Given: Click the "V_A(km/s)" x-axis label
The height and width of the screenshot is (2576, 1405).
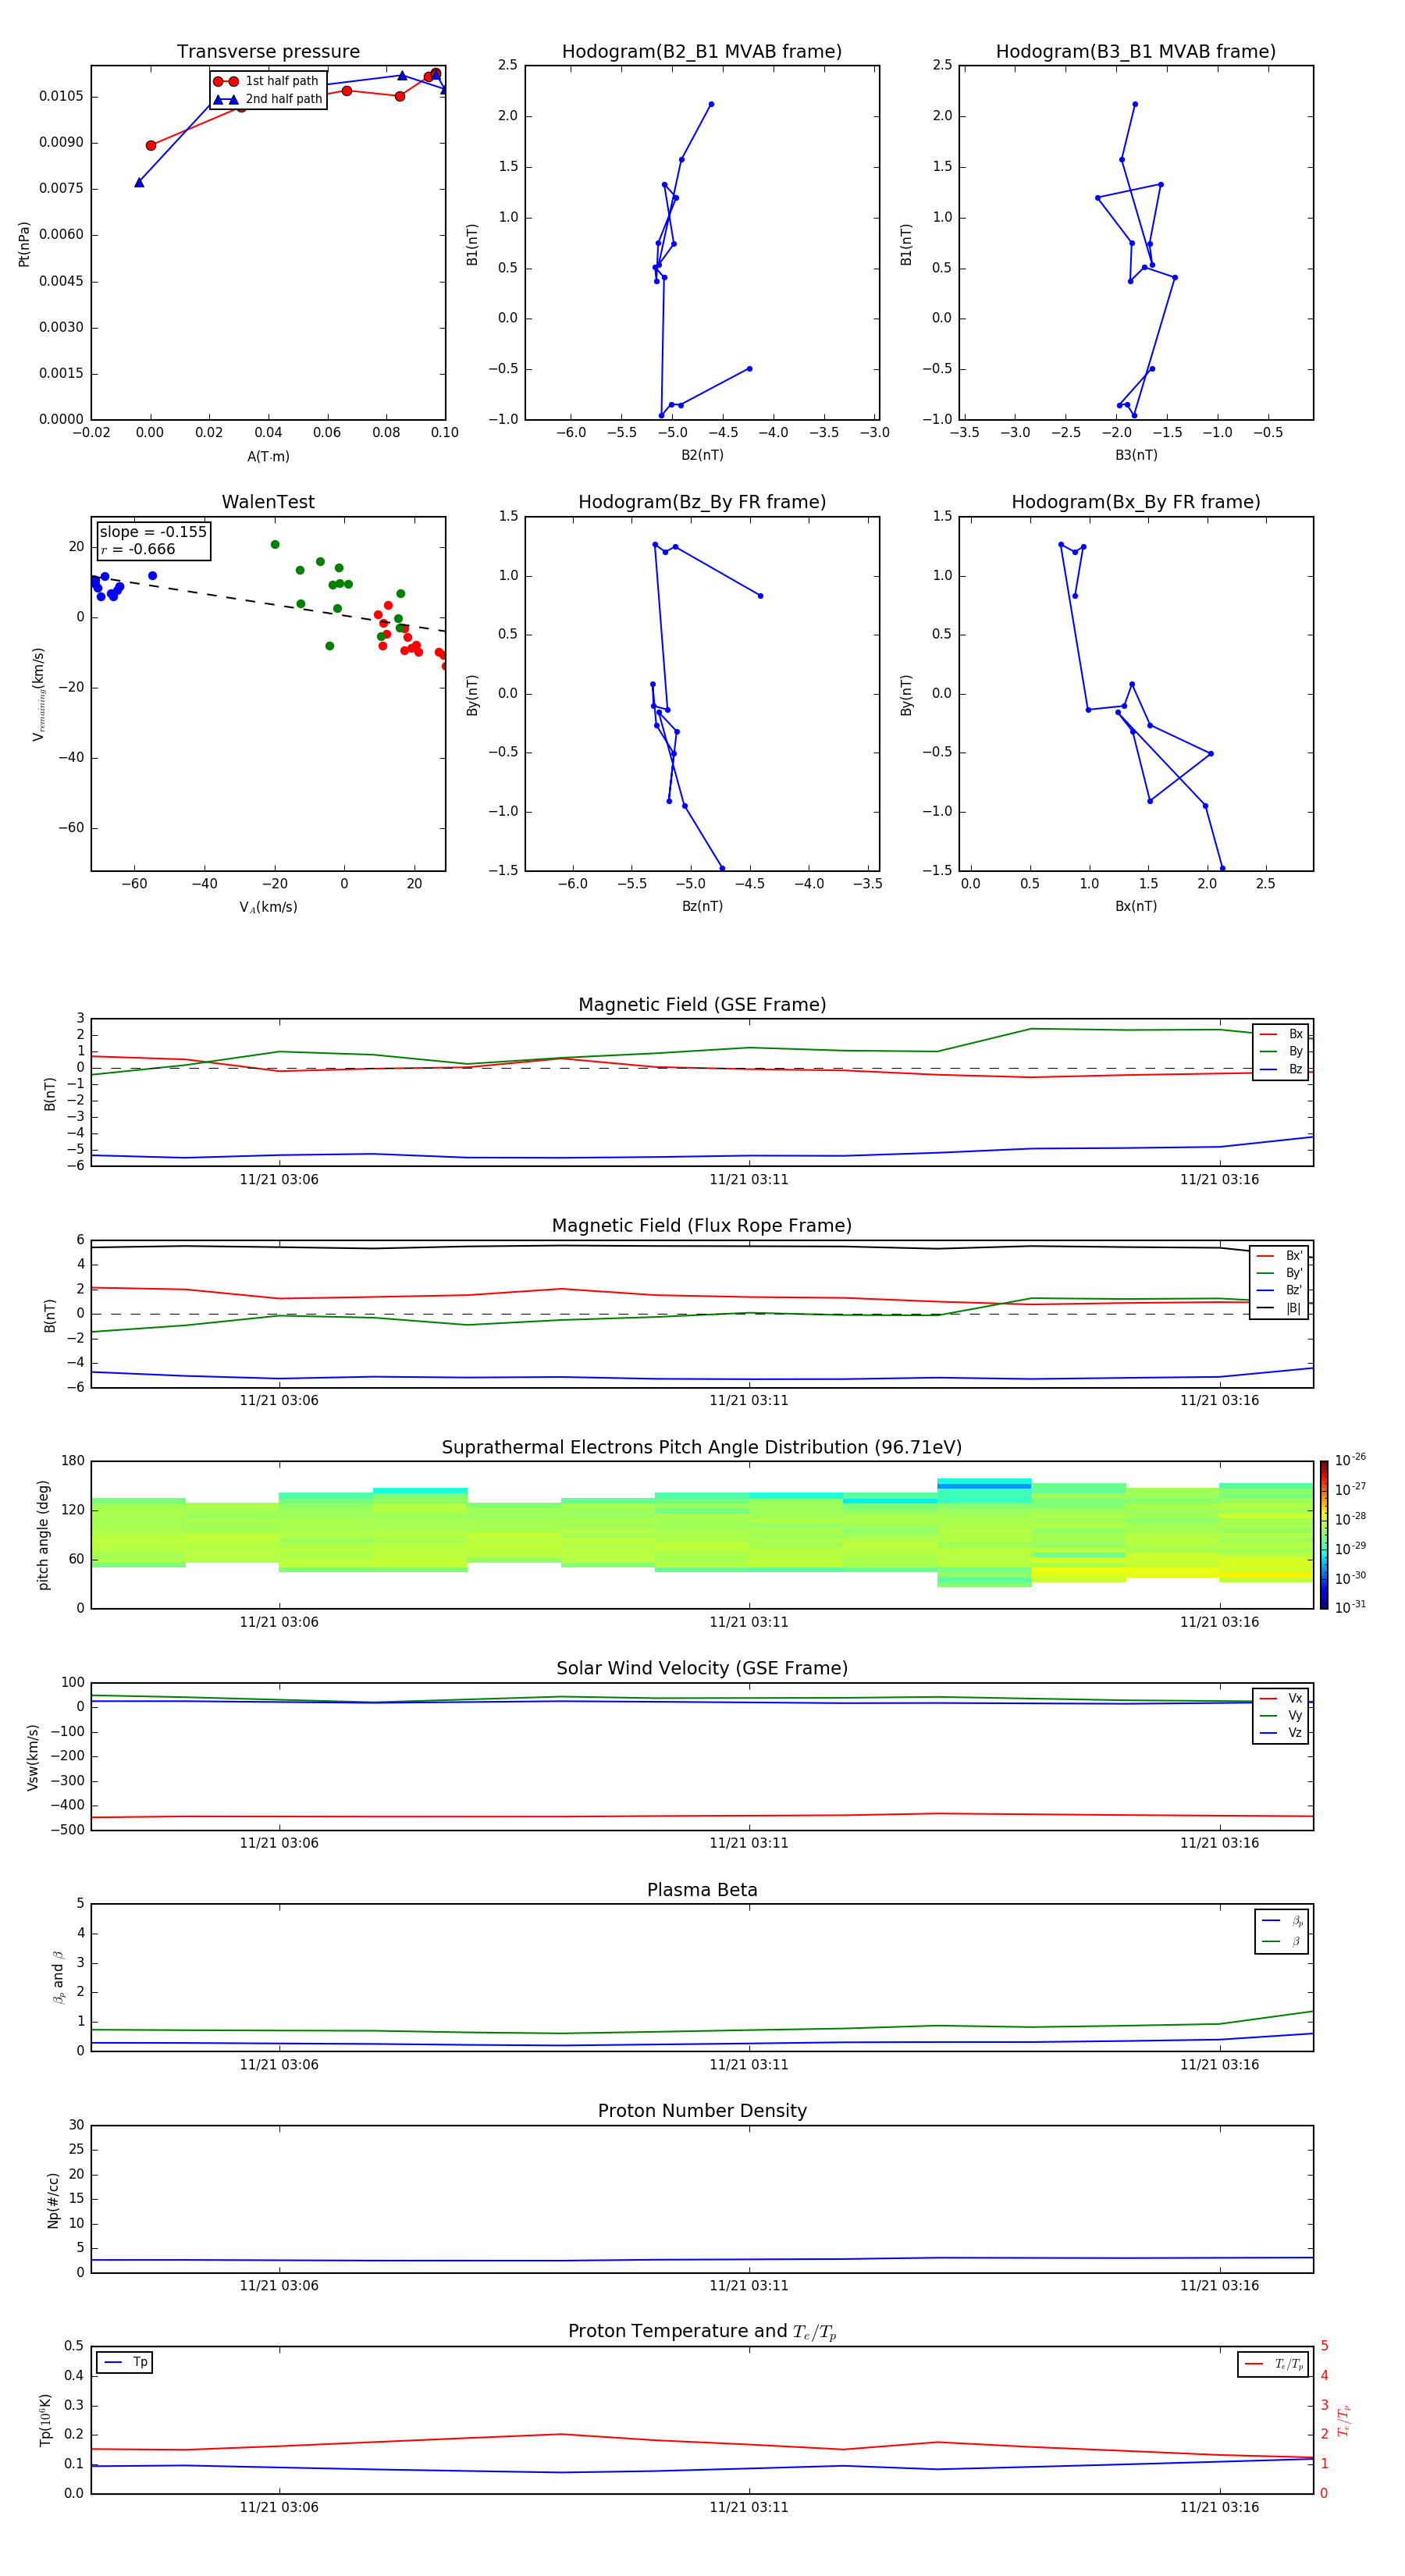Looking at the screenshot, I should point(268,907).
